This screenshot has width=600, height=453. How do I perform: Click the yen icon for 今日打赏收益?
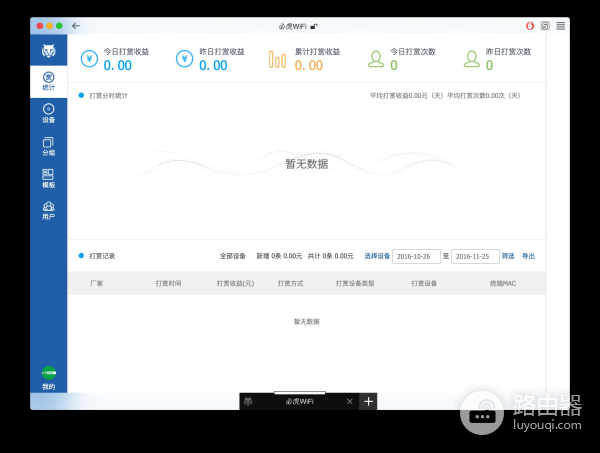(89, 59)
